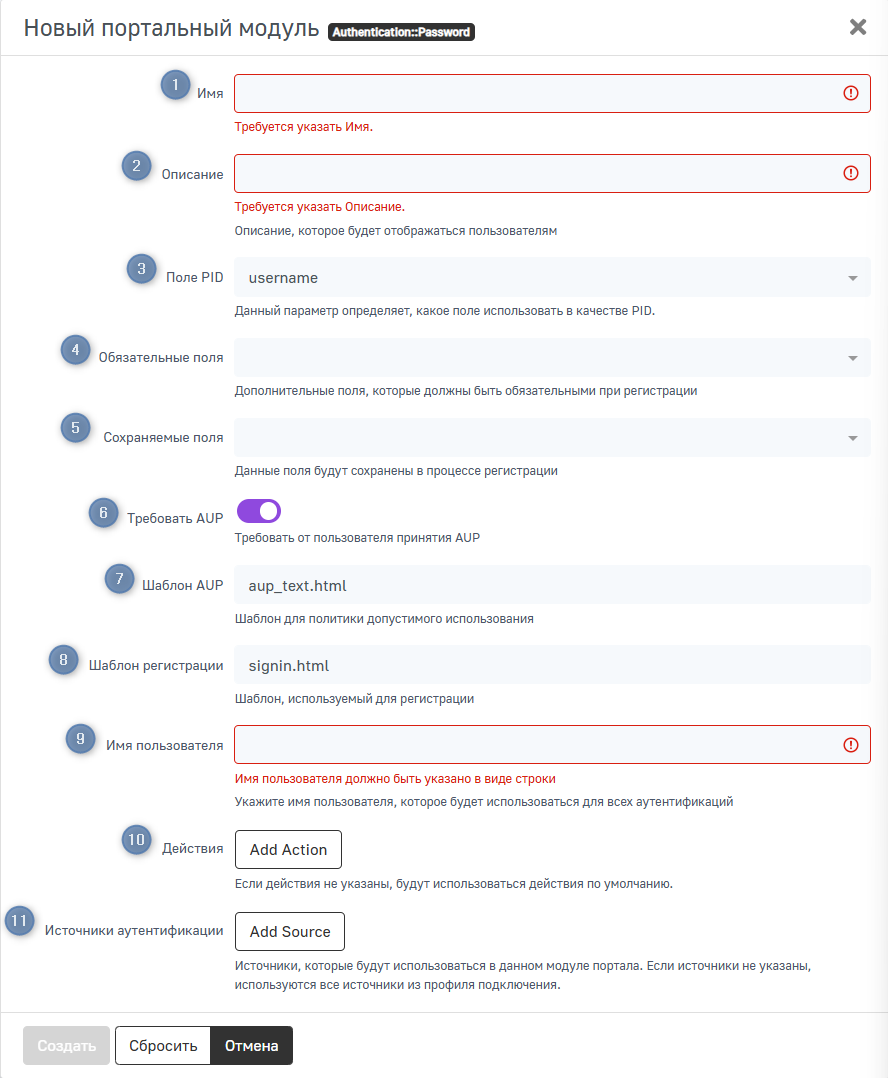Click the Шаблон регистрации field signin.html
Viewport: 888px width, 1078px height.
[x=552, y=665]
